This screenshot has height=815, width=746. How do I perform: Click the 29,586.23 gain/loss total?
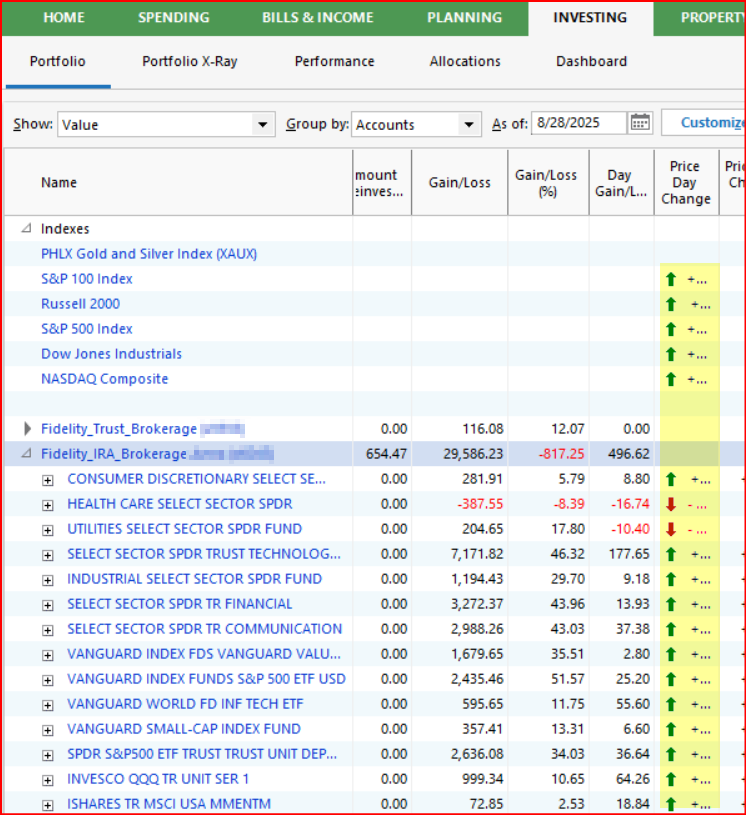point(473,454)
